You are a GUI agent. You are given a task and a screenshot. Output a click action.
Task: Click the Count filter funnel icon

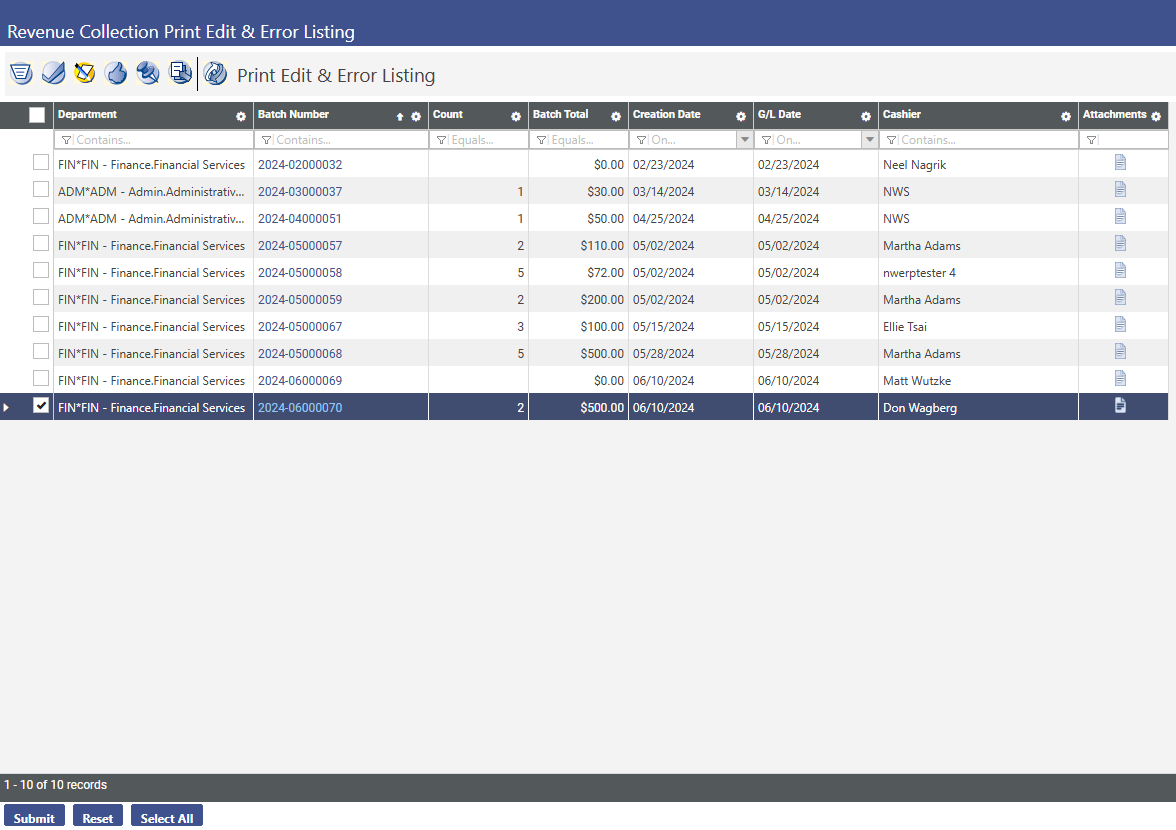pyautogui.click(x=441, y=140)
